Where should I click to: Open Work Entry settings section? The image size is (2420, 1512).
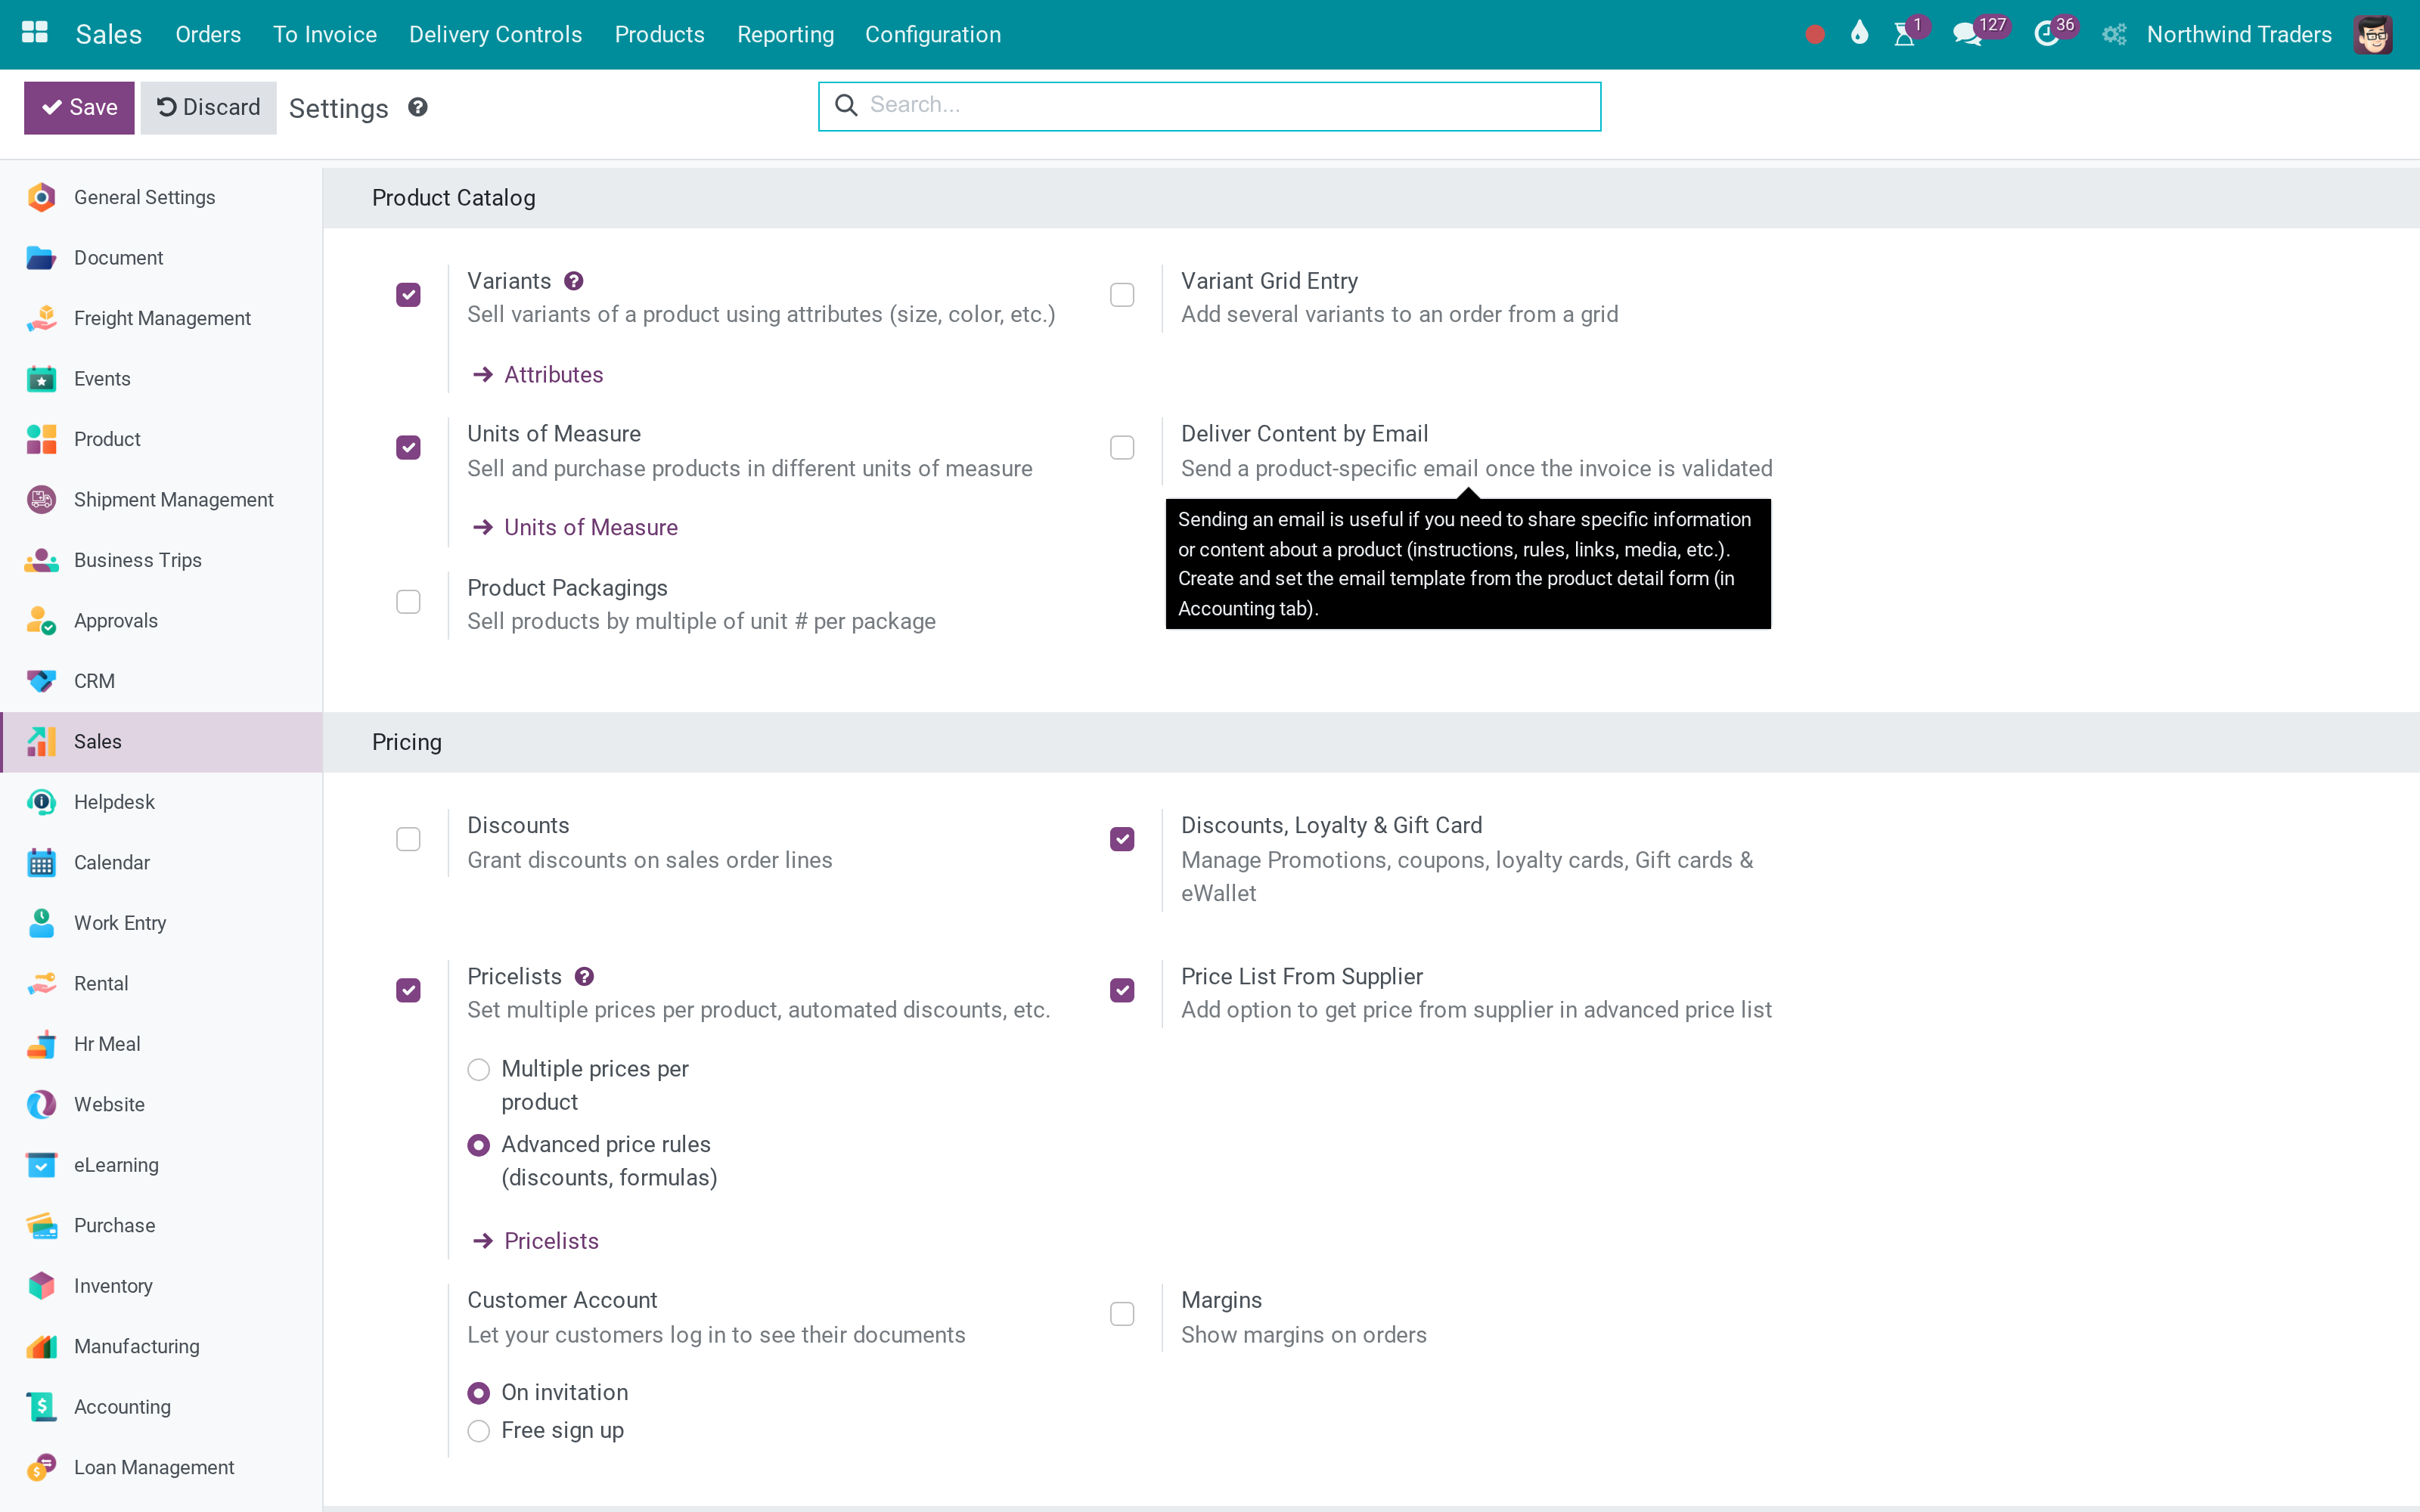pyautogui.click(x=161, y=923)
